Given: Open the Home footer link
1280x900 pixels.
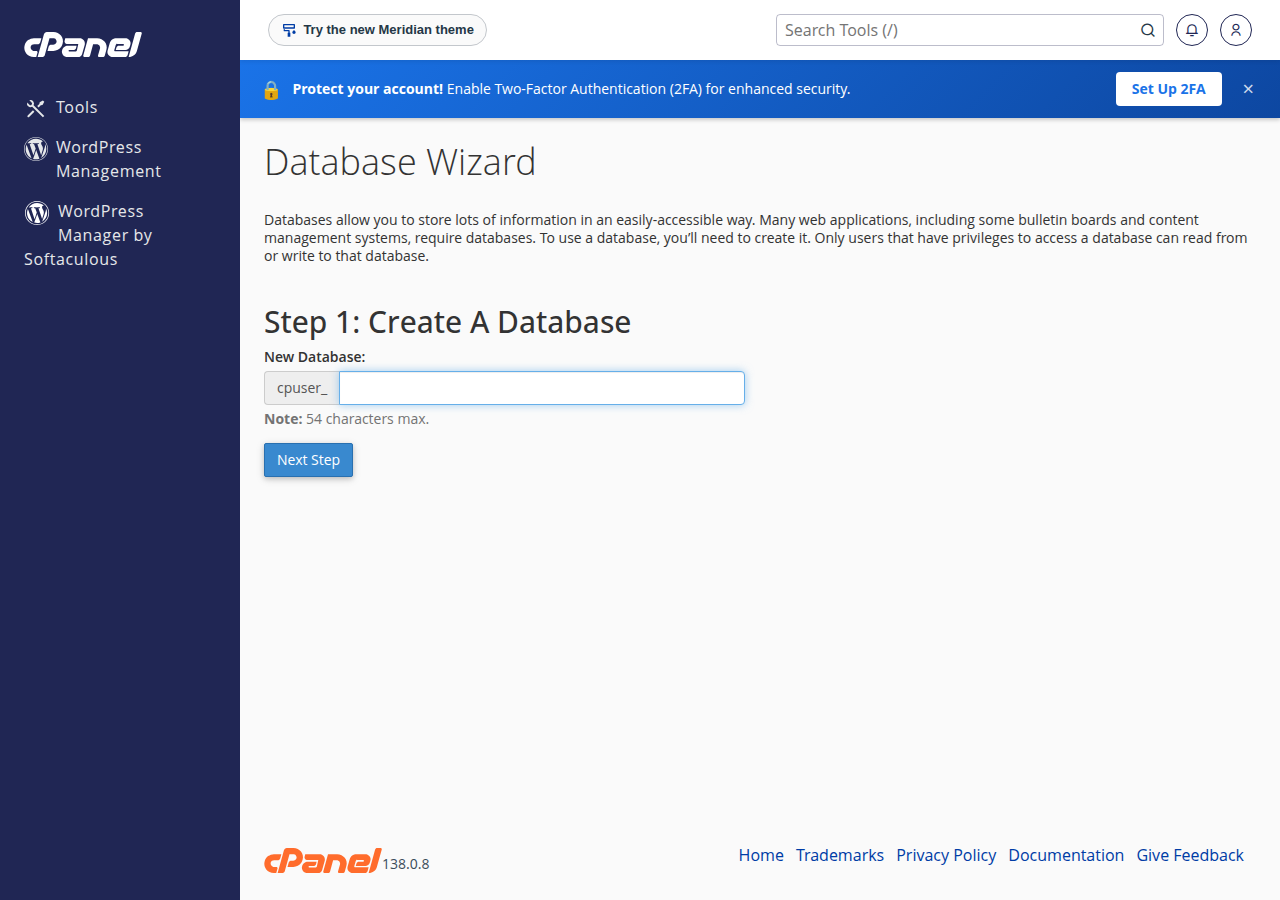Looking at the screenshot, I should point(761,855).
